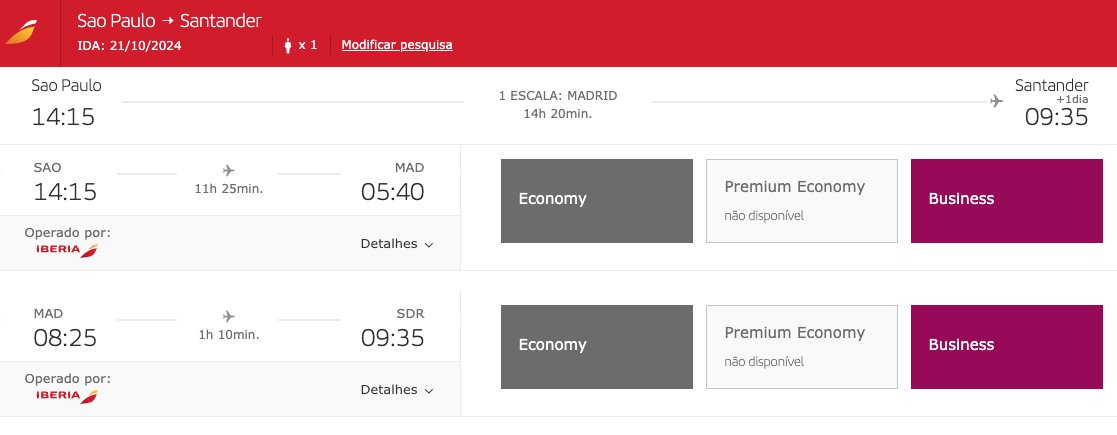Click the 09:35 Santander arrival time
Image resolution: width=1117 pixels, height=435 pixels.
click(x=1056, y=117)
